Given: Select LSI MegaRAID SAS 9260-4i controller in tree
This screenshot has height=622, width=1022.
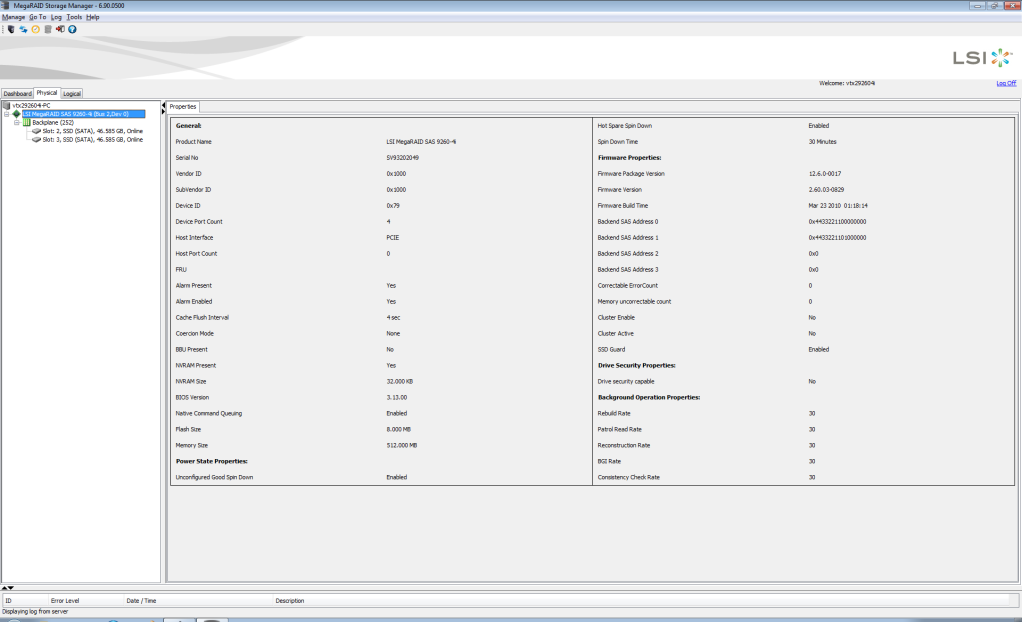Looking at the screenshot, I should pyautogui.click(x=83, y=114).
